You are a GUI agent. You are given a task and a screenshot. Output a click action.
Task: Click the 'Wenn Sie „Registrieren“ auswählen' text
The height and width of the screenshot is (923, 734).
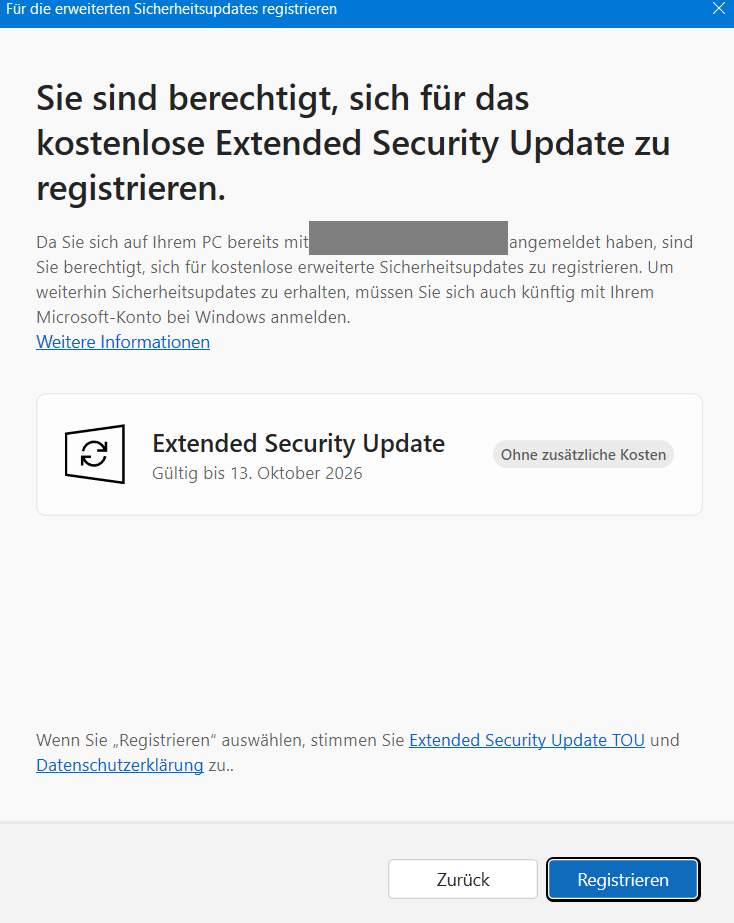click(170, 740)
